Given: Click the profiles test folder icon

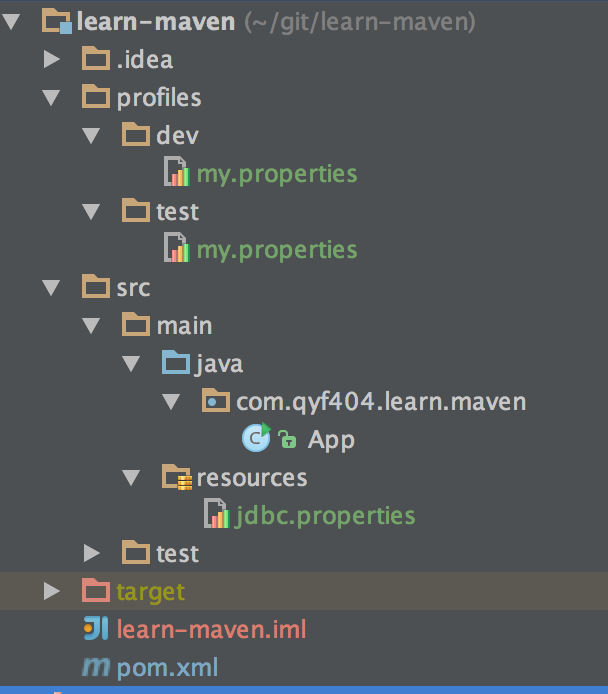Looking at the screenshot, I should [x=136, y=211].
